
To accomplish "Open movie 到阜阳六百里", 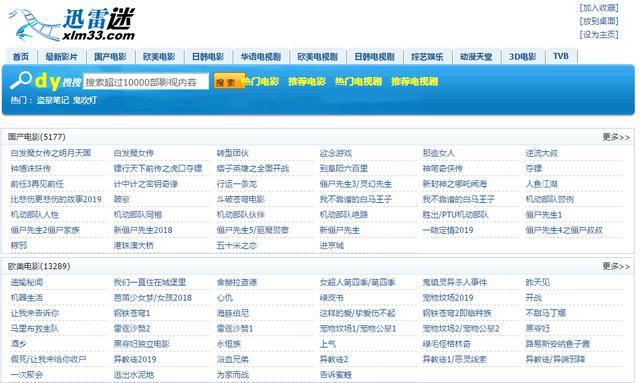I will [x=344, y=168].
